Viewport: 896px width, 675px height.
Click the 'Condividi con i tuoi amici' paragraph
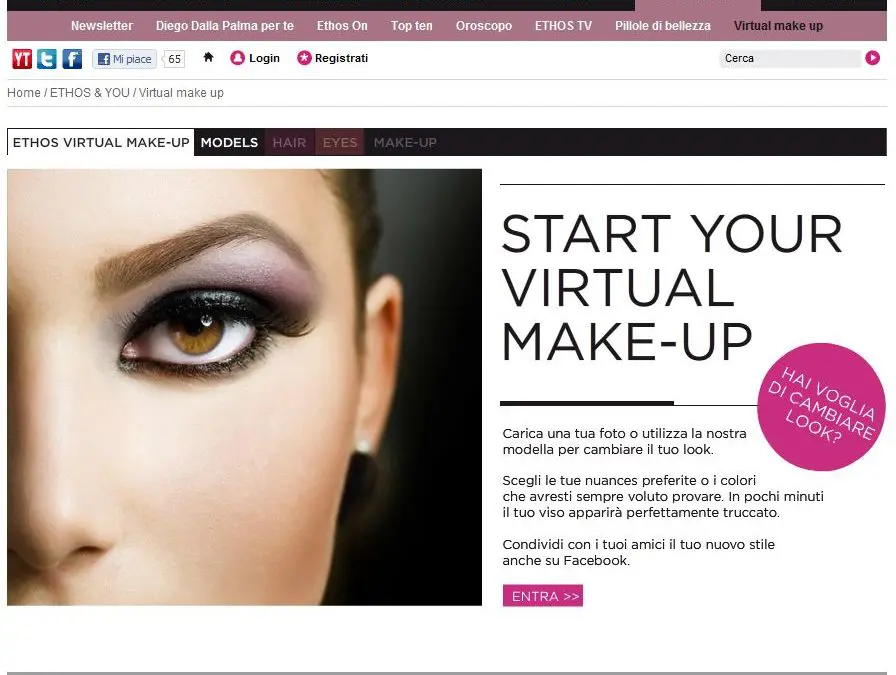pos(638,552)
